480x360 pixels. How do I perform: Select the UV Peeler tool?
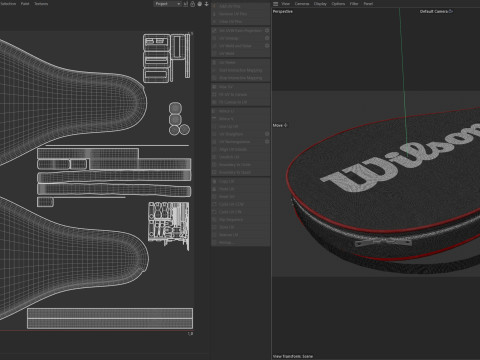point(240,62)
